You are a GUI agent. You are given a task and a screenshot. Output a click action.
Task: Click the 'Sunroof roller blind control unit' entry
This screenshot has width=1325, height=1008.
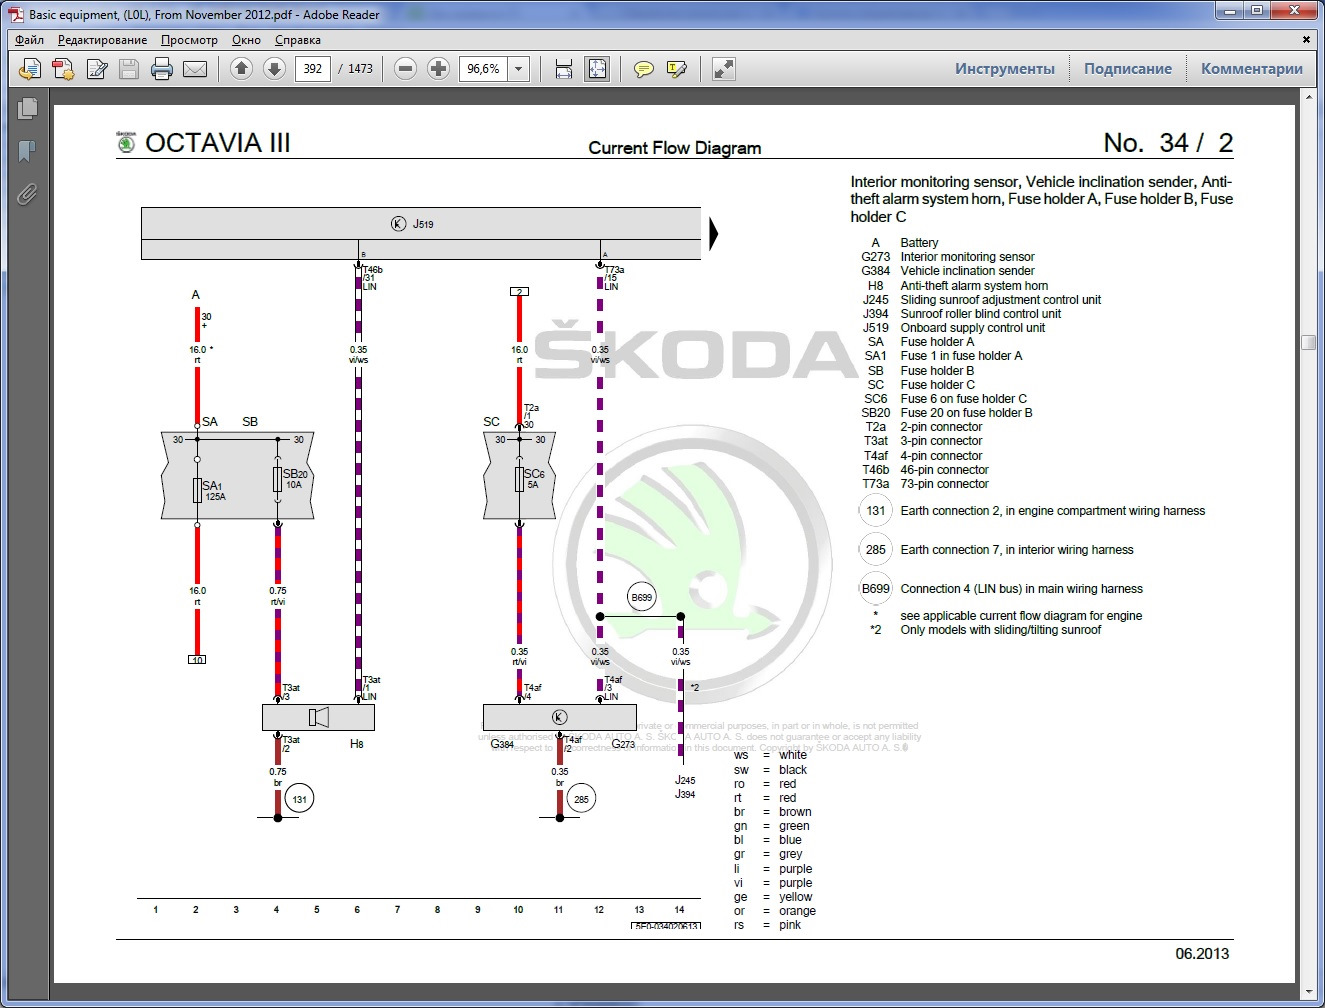pos(980,314)
